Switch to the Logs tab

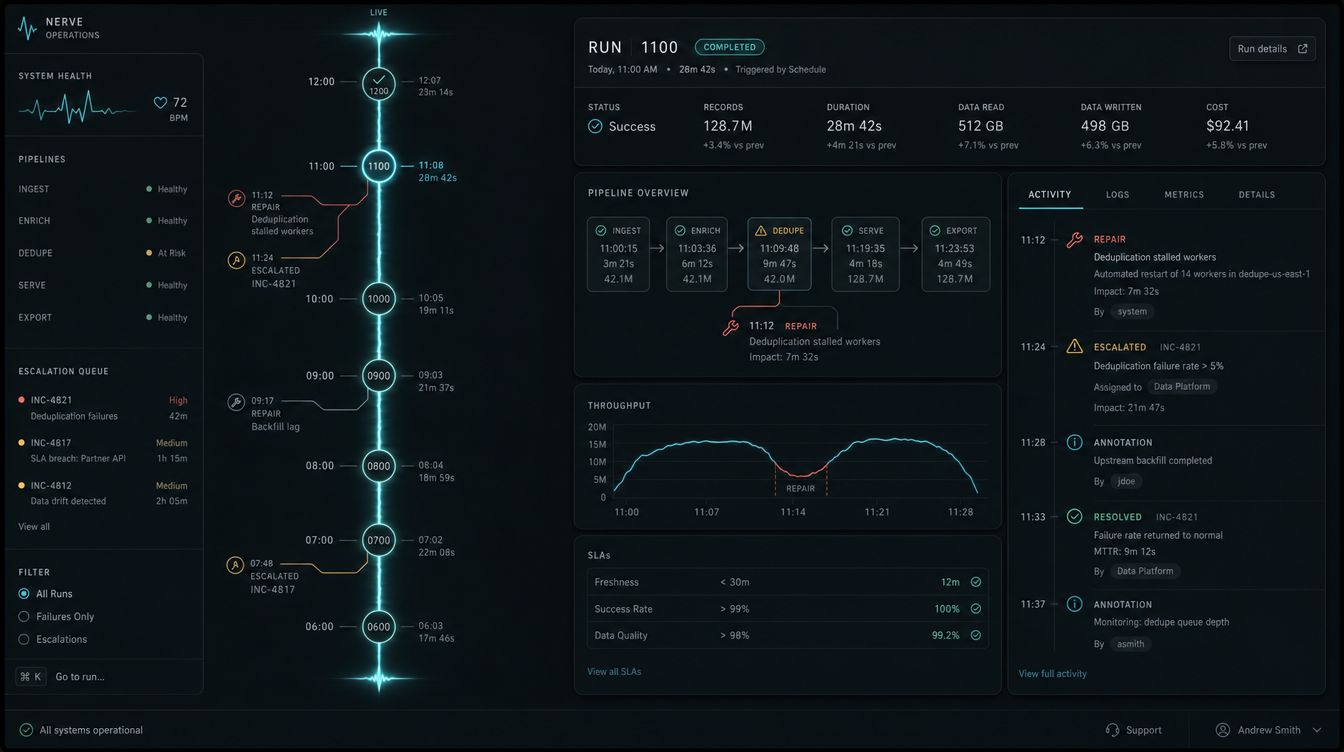point(1117,195)
